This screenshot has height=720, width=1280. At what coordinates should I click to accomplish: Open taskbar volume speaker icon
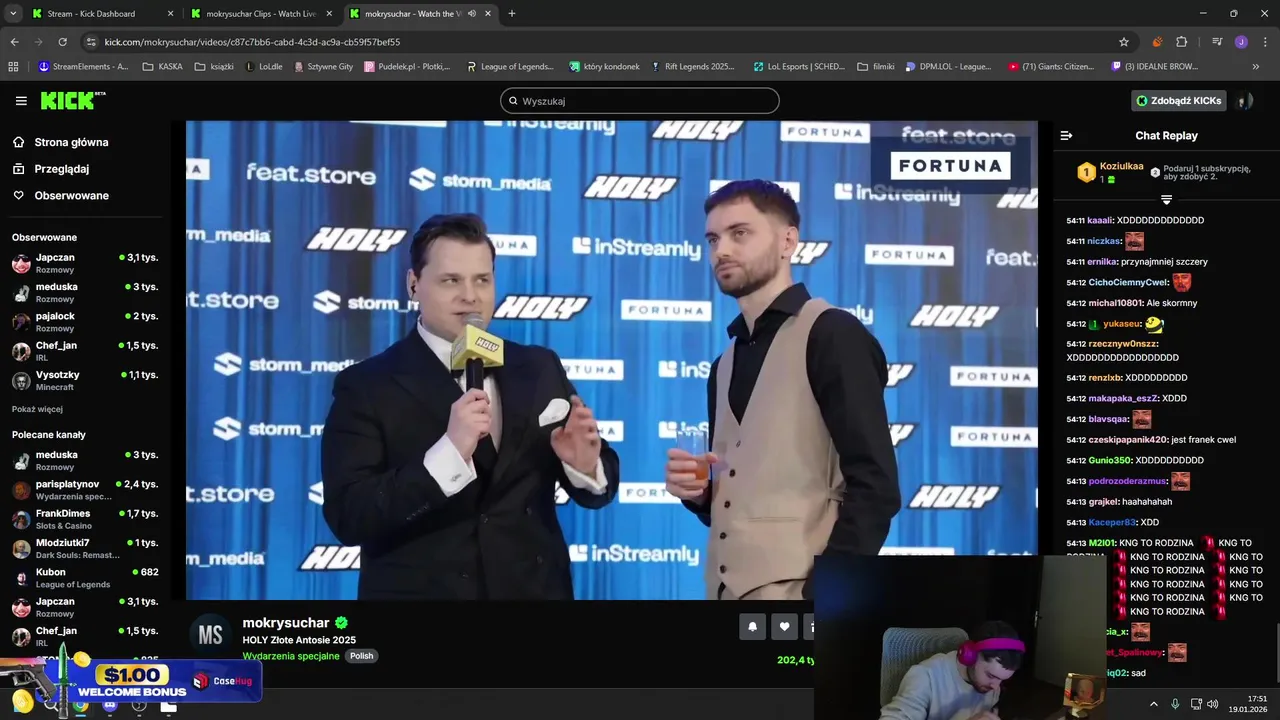(x=1212, y=704)
